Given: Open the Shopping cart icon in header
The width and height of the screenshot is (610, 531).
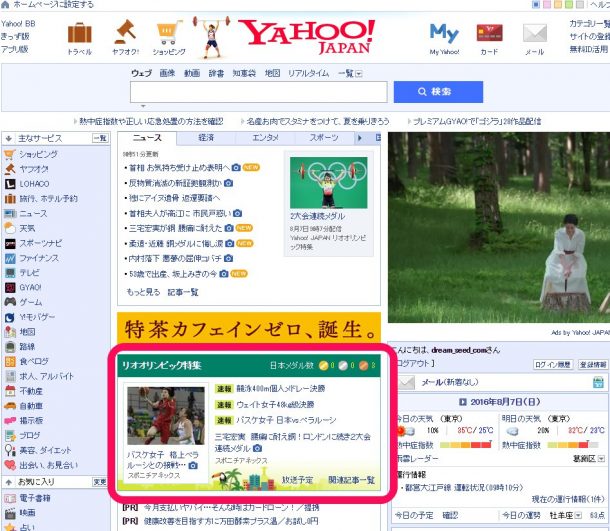Looking at the screenshot, I should point(169,32).
